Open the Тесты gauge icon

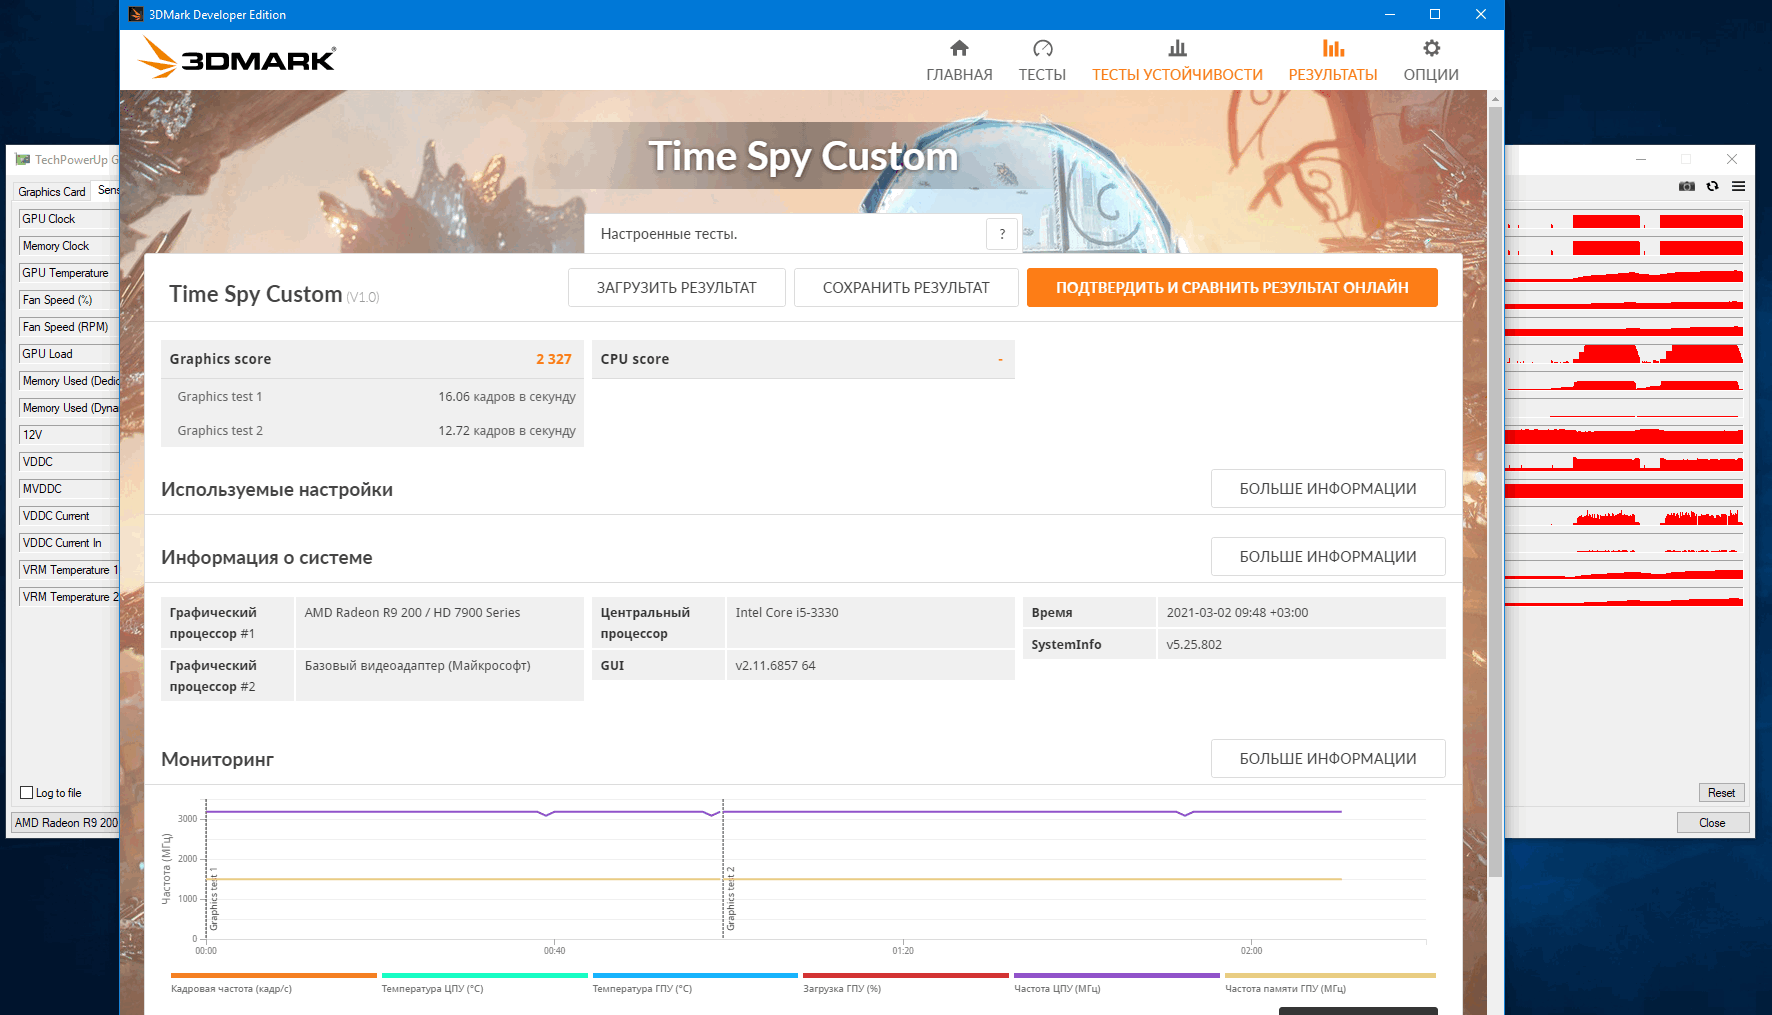click(1042, 48)
